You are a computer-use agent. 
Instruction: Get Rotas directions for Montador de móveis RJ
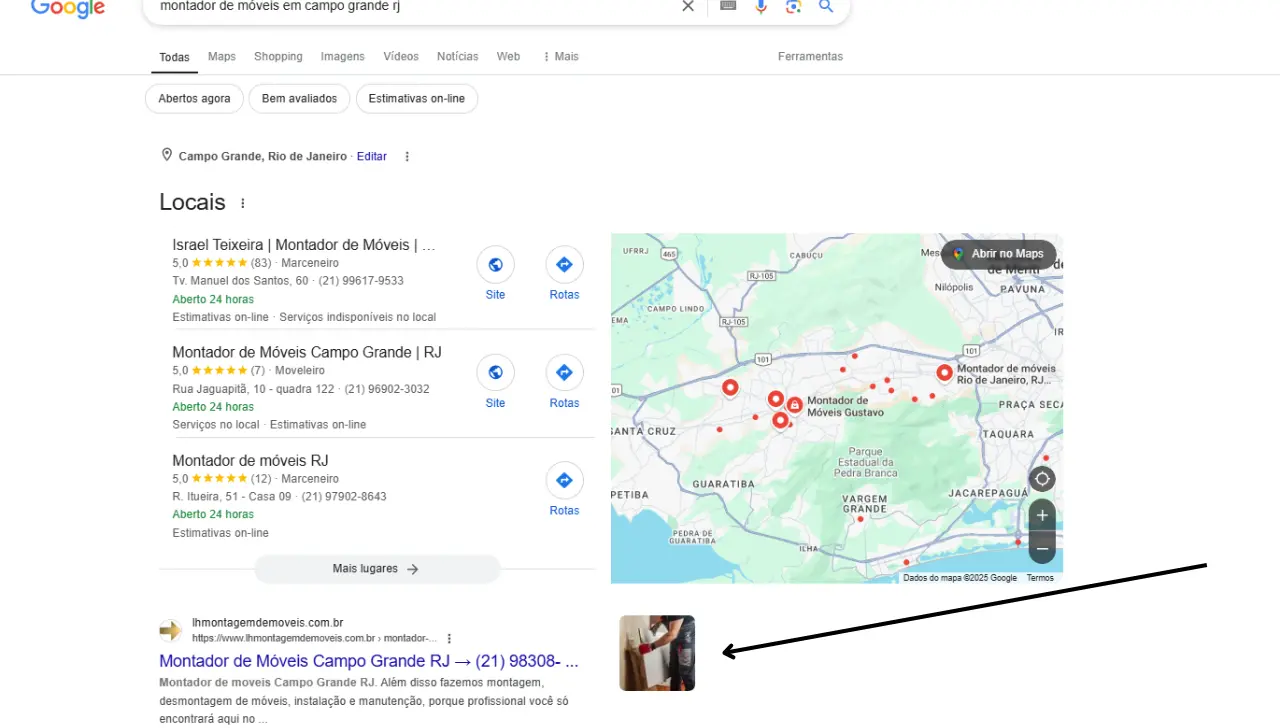click(564, 481)
